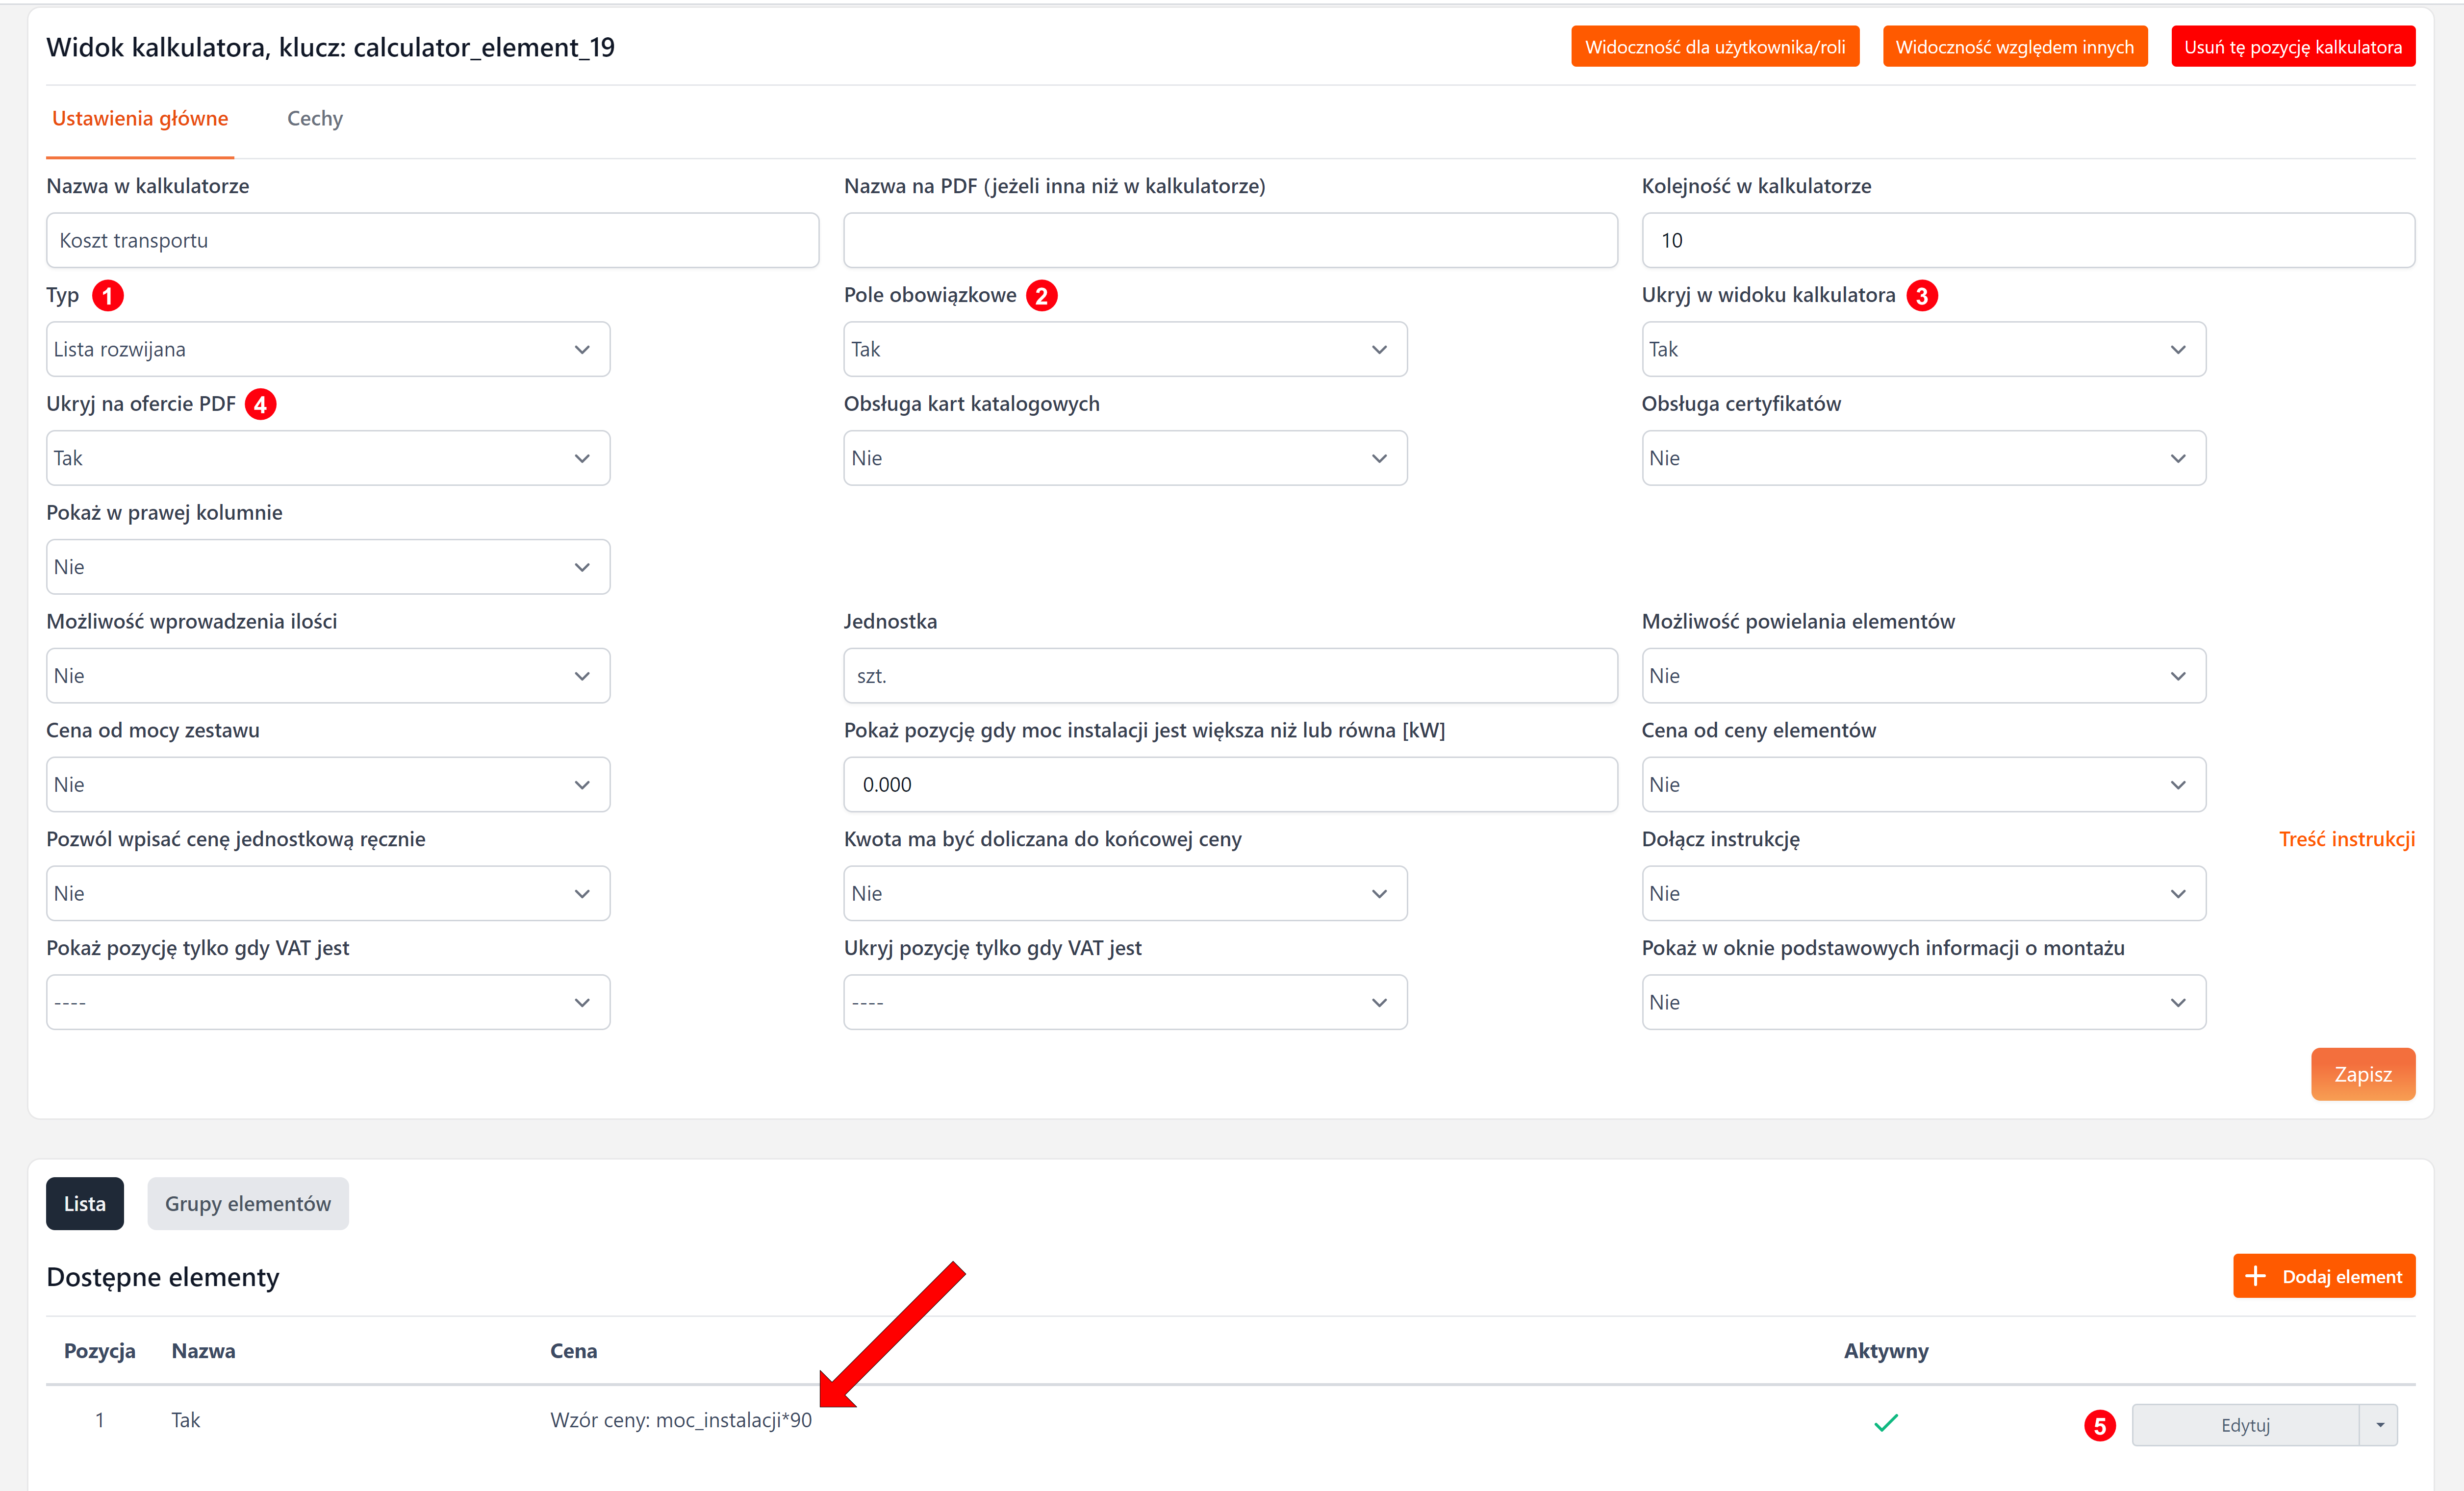Expand the Pole obowiązkowe dropdown

[1125, 349]
